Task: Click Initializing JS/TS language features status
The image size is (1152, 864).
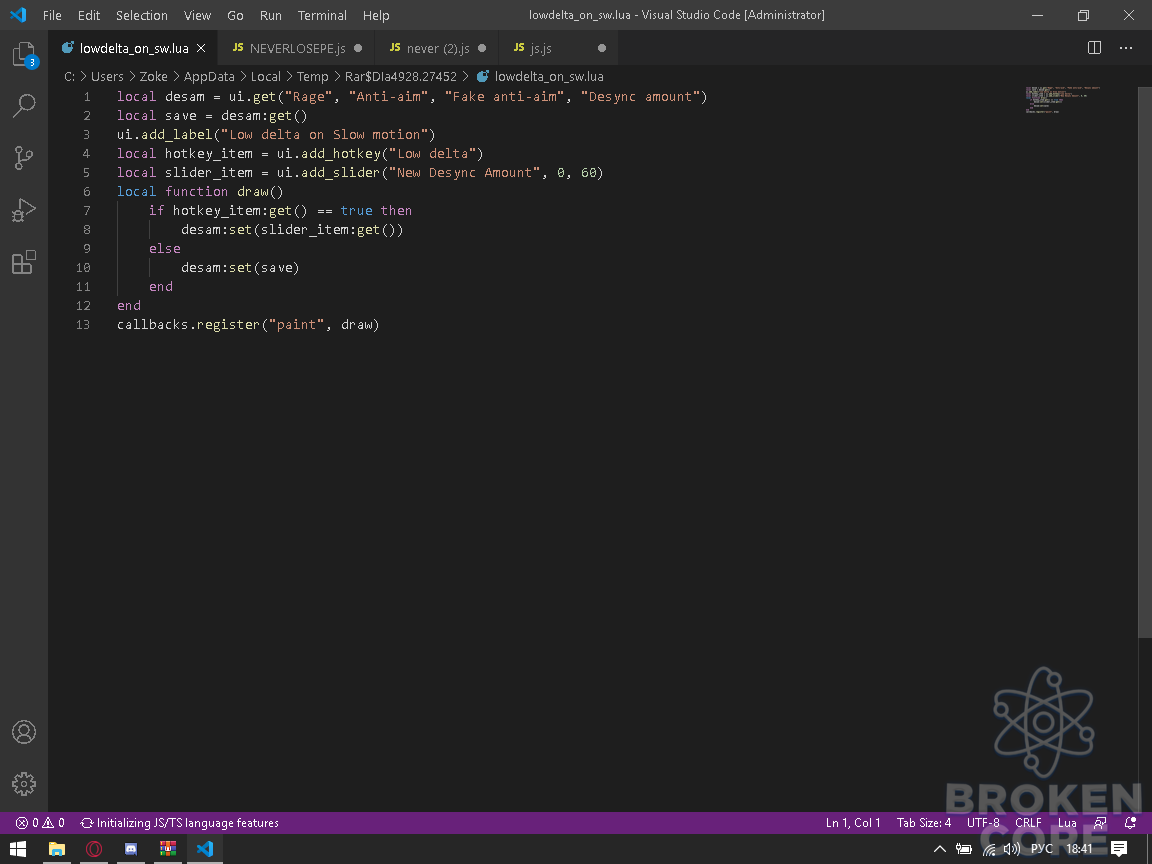Action: tap(179, 823)
